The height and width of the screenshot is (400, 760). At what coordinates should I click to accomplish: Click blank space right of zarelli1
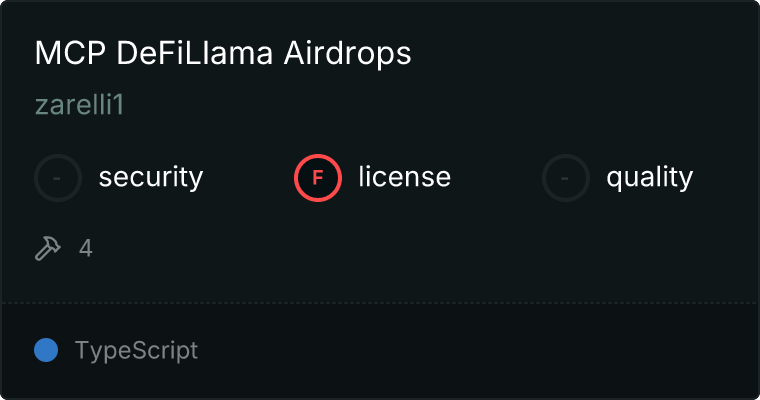[x=400, y=105]
